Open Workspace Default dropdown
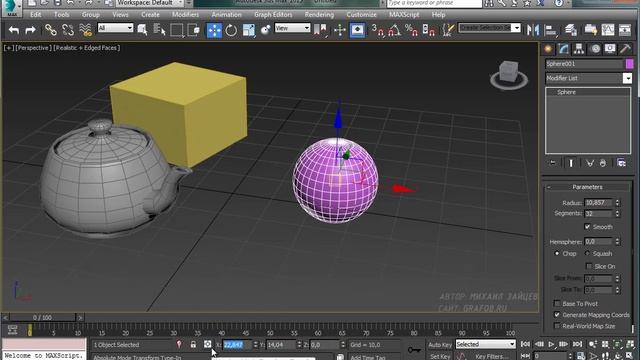640x360 pixels. [149, 3]
